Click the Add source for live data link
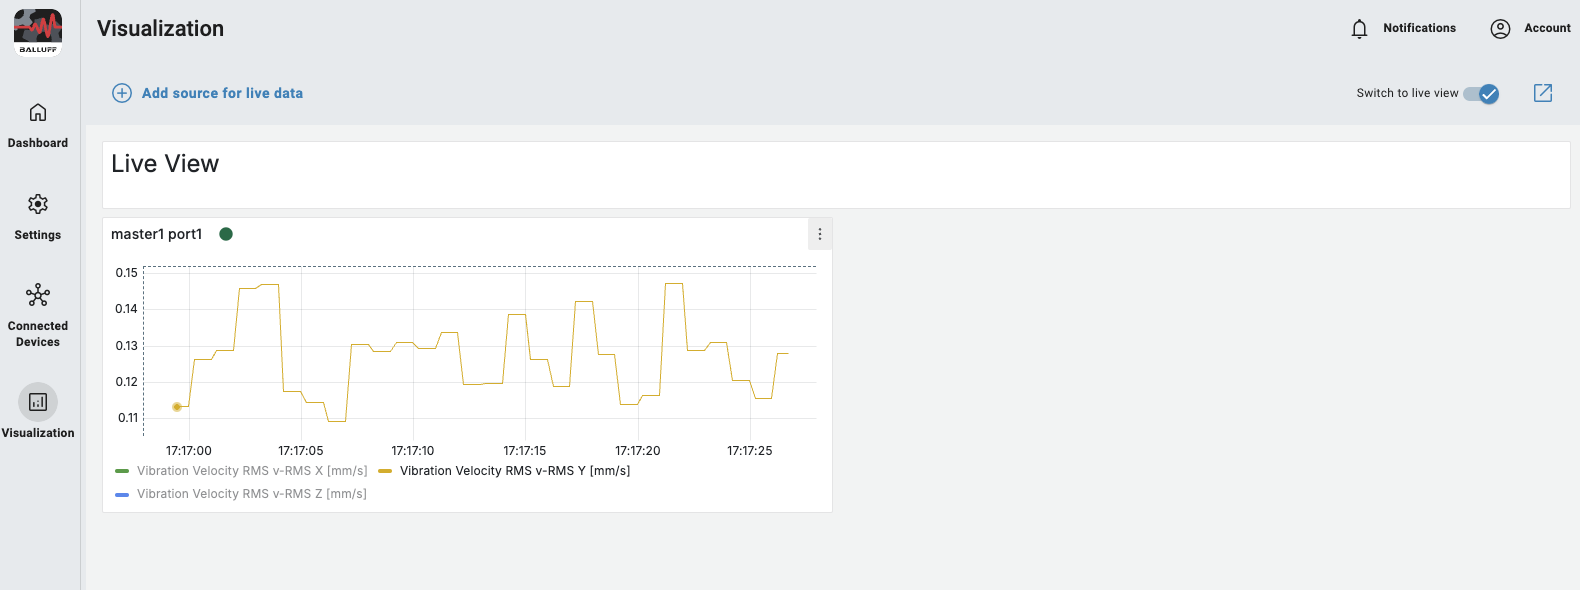Image resolution: width=1580 pixels, height=590 pixels. pos(222,93)
